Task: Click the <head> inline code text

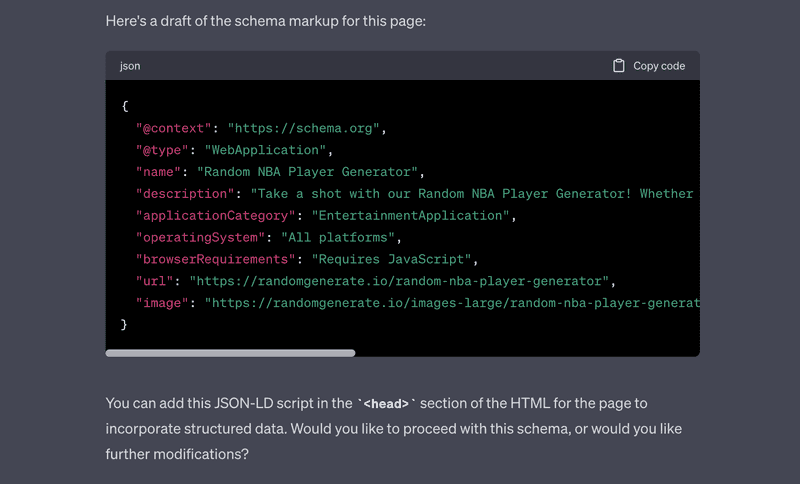Action: point(386,404)
